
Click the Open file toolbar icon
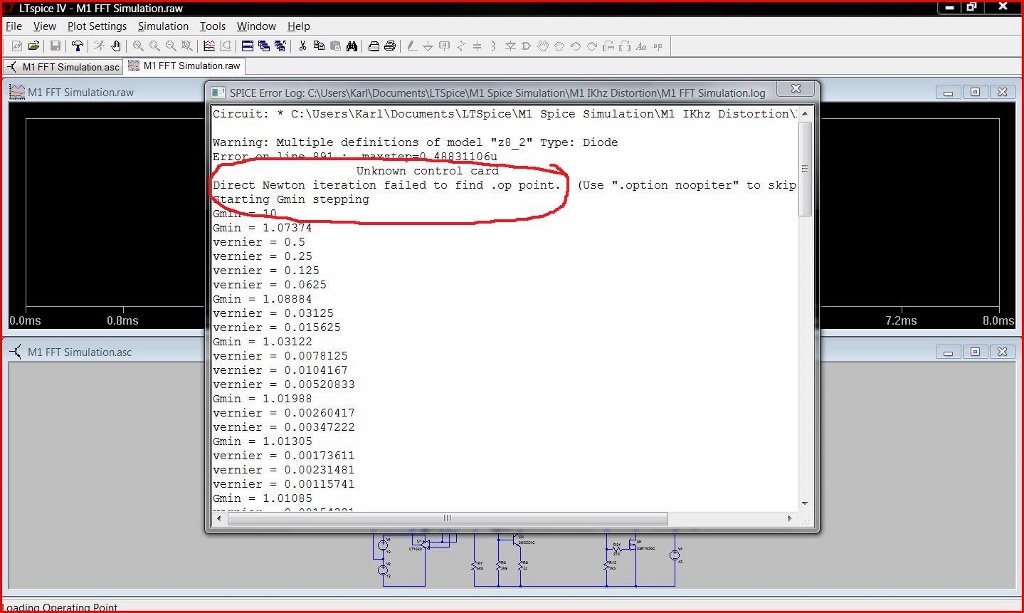[33, 46]
